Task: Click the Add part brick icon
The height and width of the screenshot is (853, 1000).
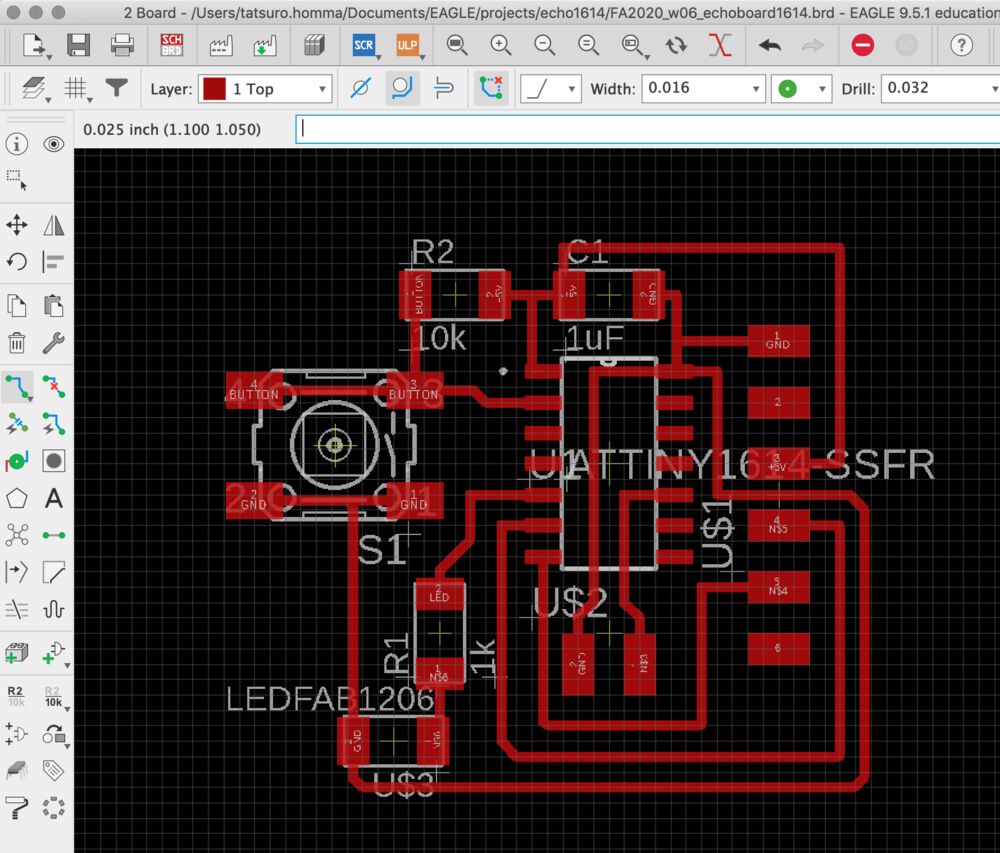Action: click(17, 652)
